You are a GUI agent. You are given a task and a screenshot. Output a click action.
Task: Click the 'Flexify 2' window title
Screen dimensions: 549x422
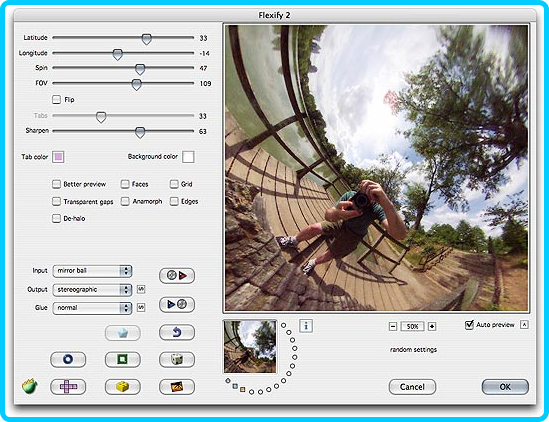[274, 15]
